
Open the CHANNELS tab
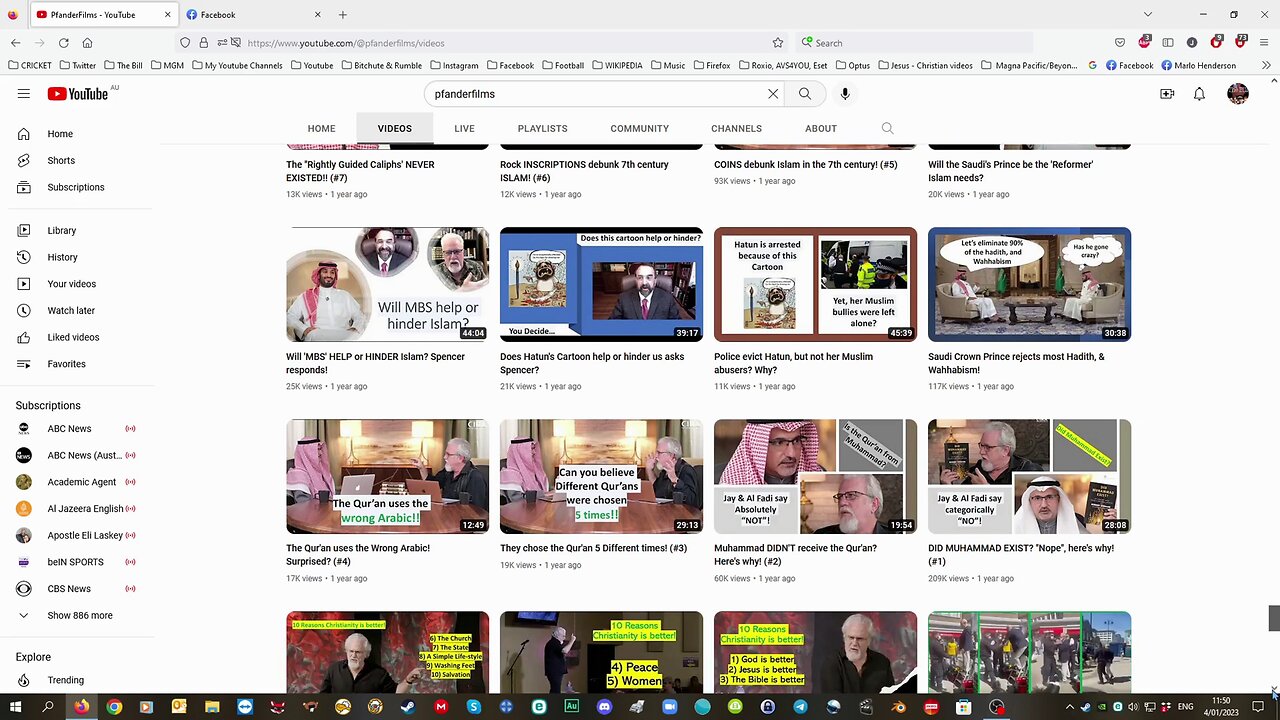[x=736, y=128]
